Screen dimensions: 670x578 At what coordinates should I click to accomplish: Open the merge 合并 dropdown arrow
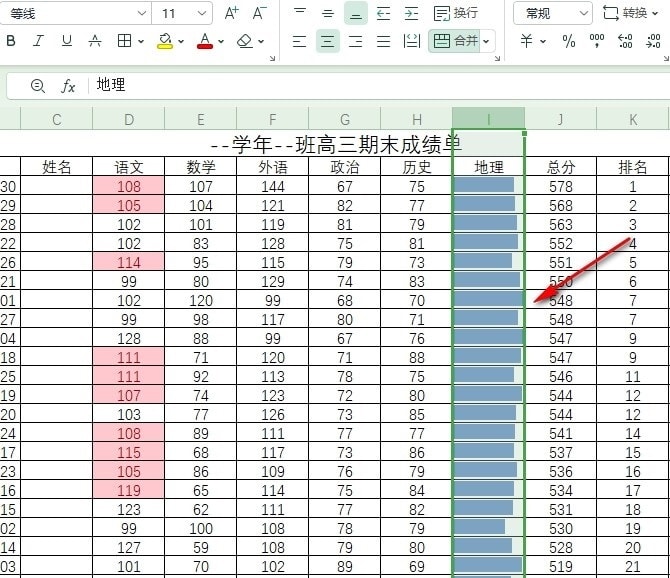pos(486,41)
